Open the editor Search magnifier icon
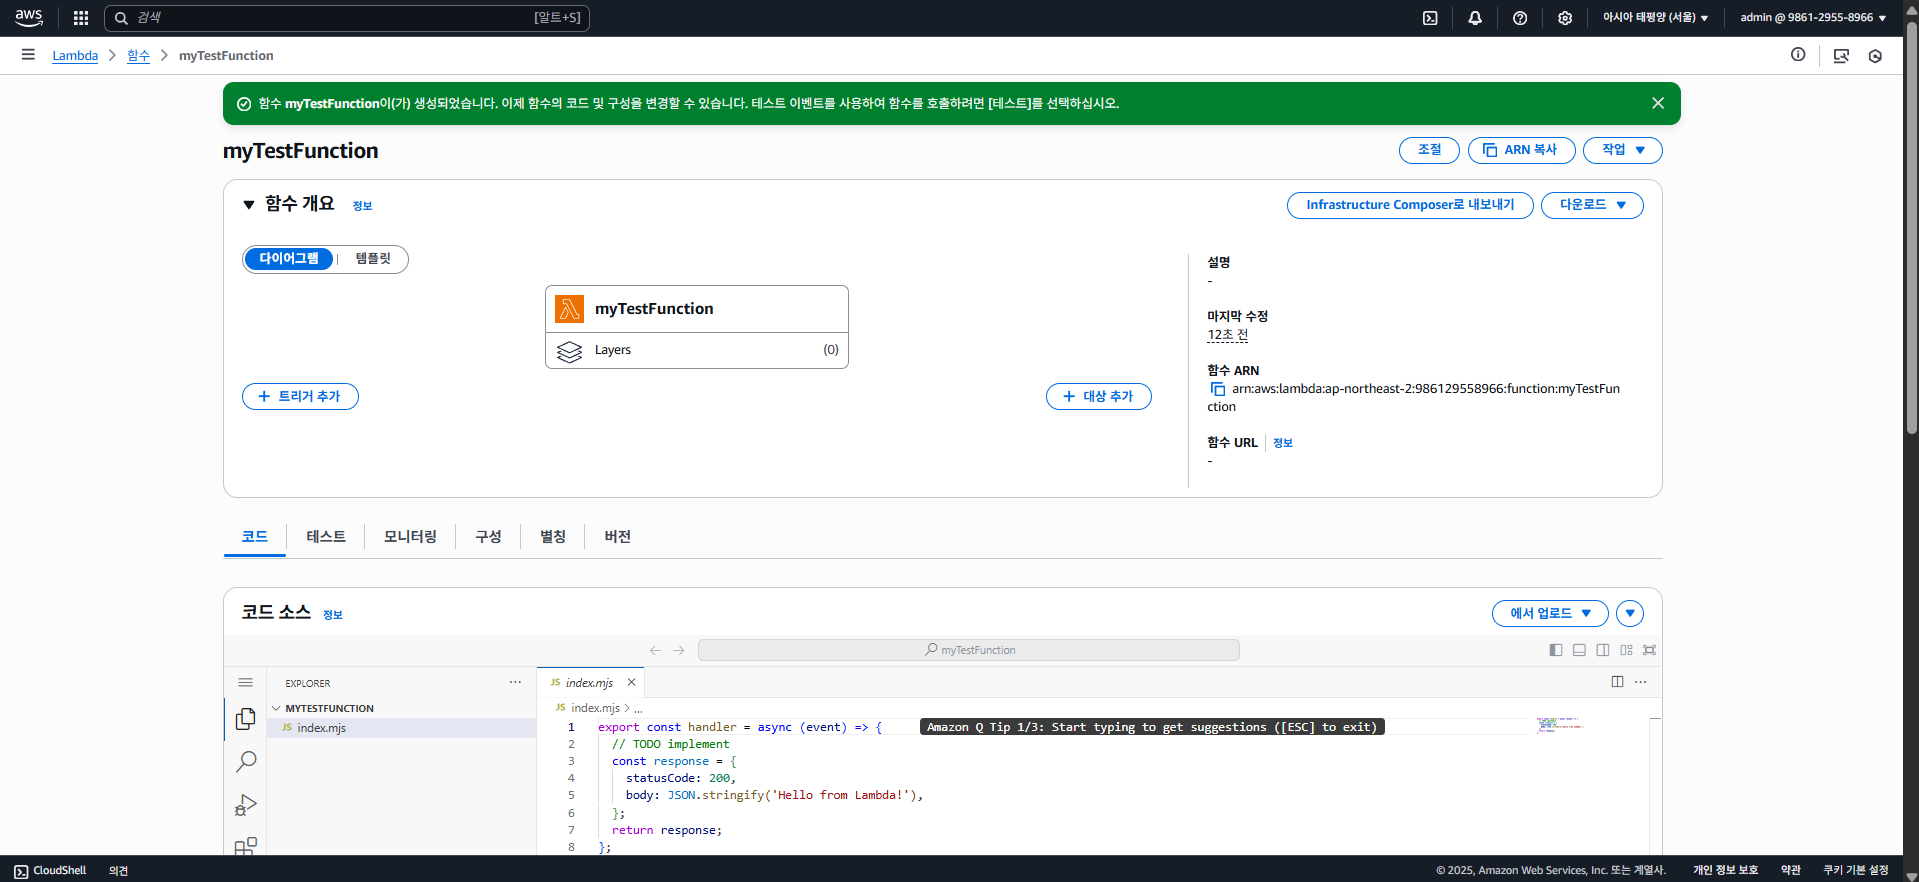The width and height of the screenshot is (1919, 882). 246,762
